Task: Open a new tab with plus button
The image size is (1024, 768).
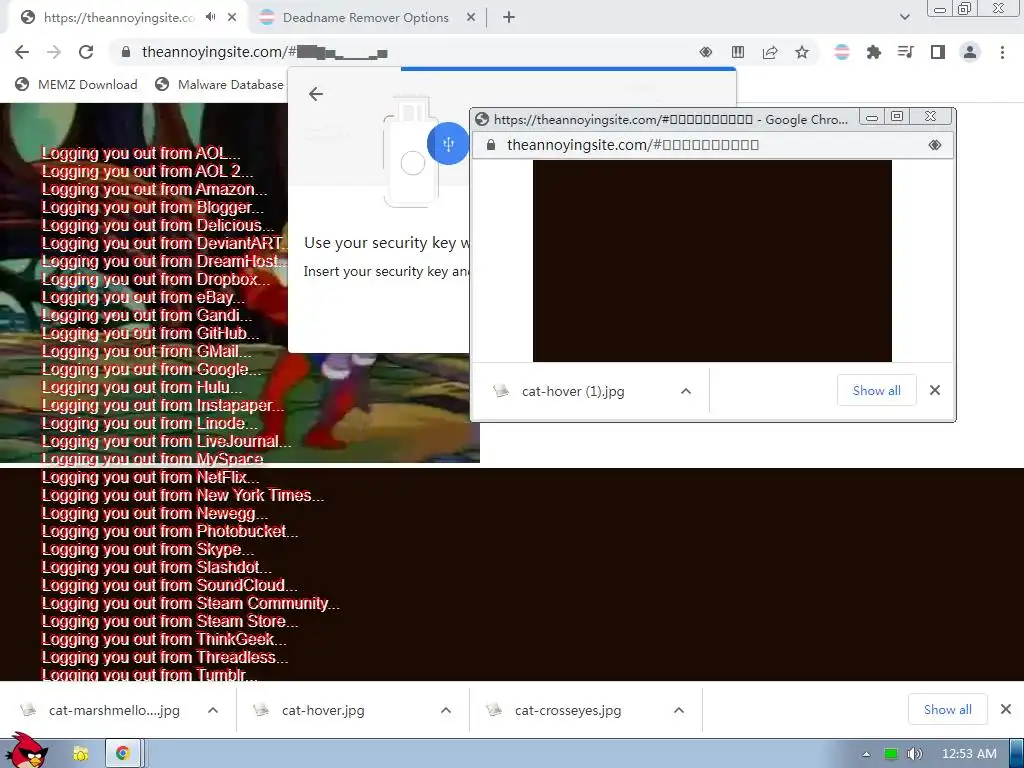Action: [509, 18]
